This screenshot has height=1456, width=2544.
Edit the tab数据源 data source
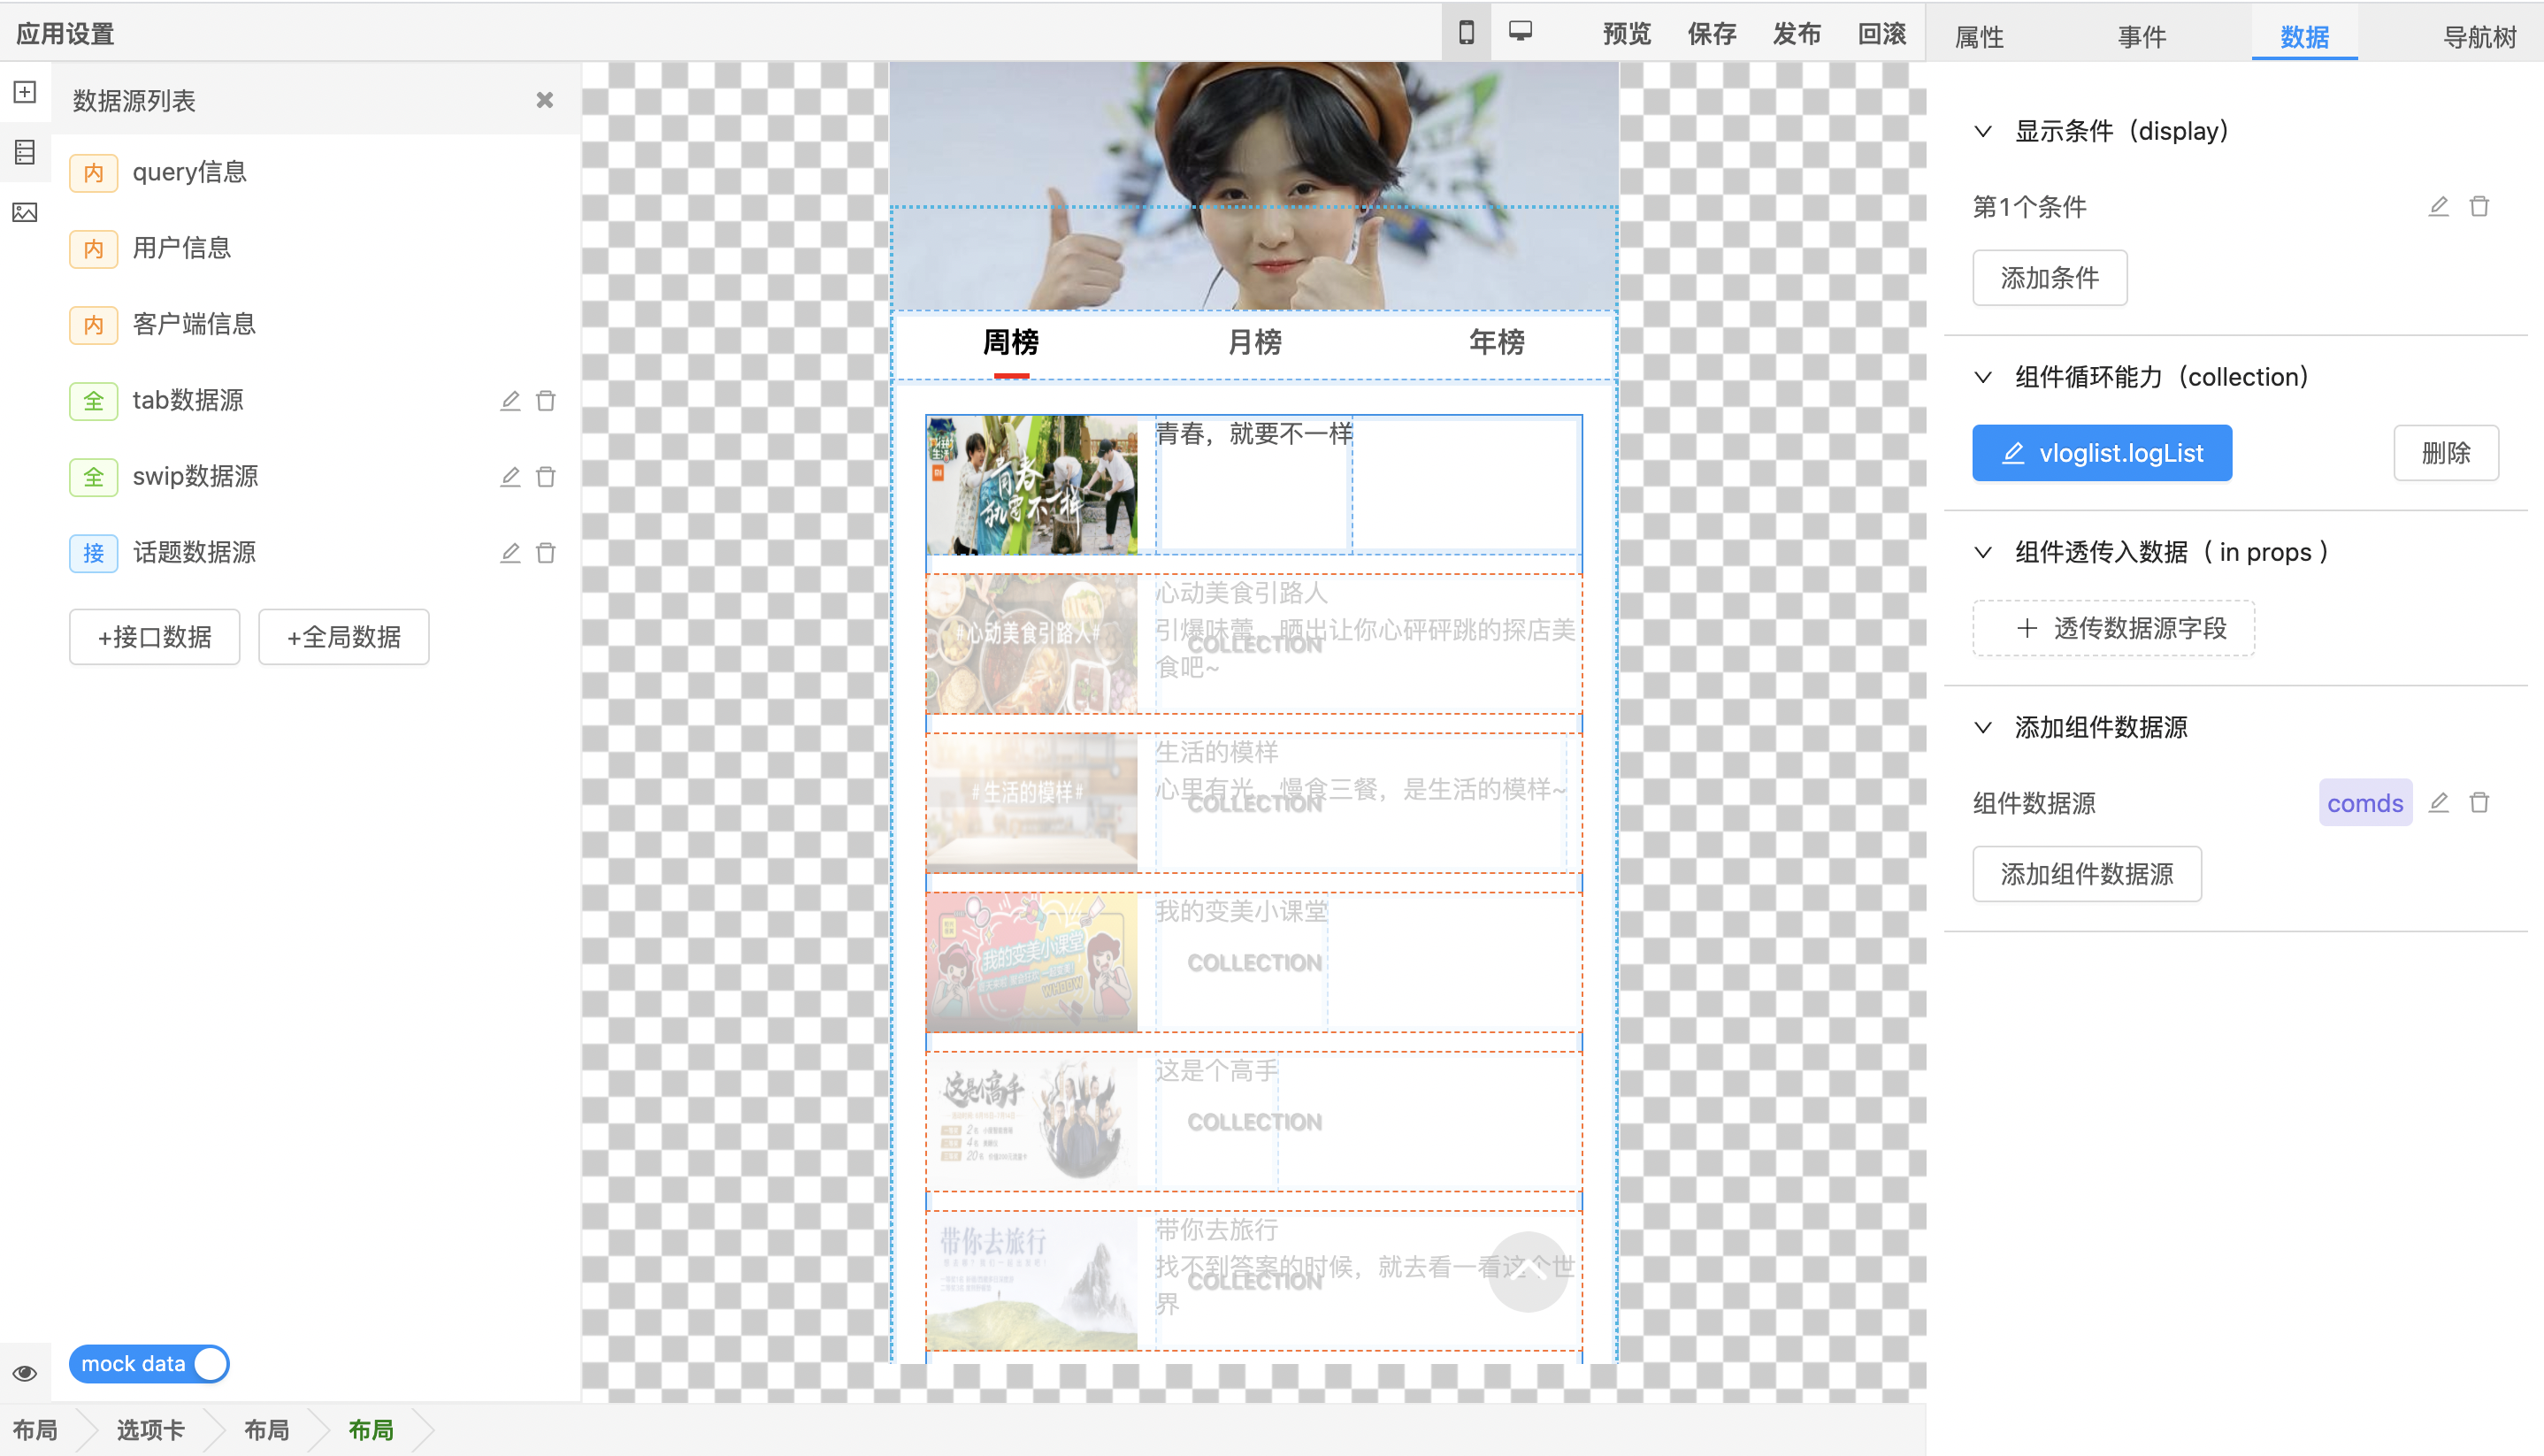[510, 401]
